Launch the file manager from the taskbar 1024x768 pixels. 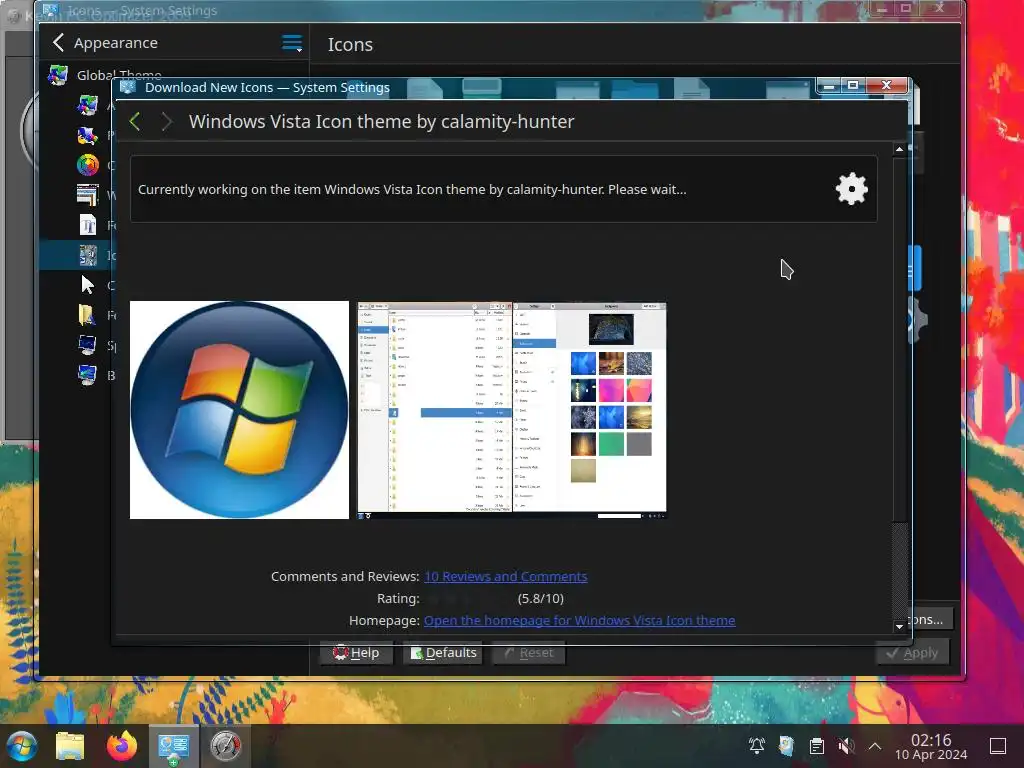[x=70, y=746]
